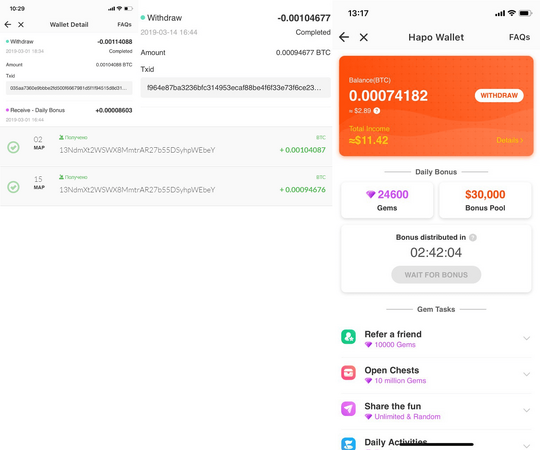The image size is (540, 450).
Task: Expand the Refer a friend task
Action: (x=526, y=338)
